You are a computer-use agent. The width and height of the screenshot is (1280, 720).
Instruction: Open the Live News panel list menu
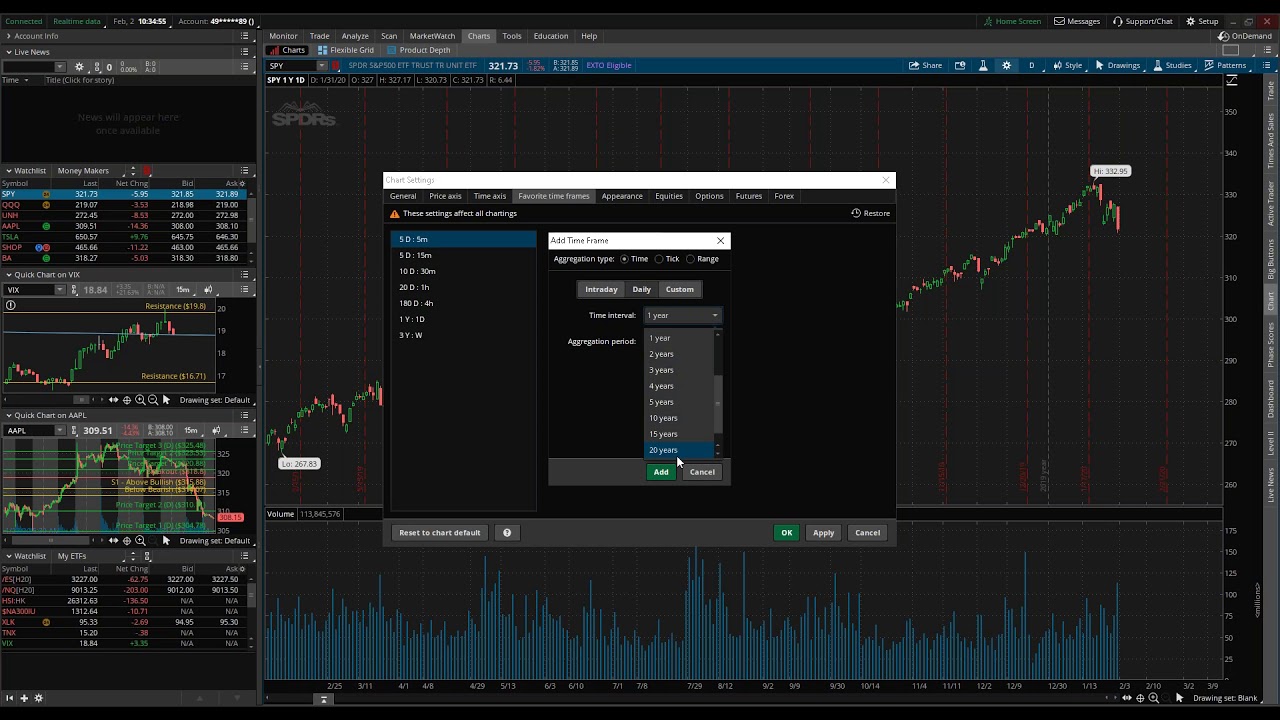click(x=244, y=52)
